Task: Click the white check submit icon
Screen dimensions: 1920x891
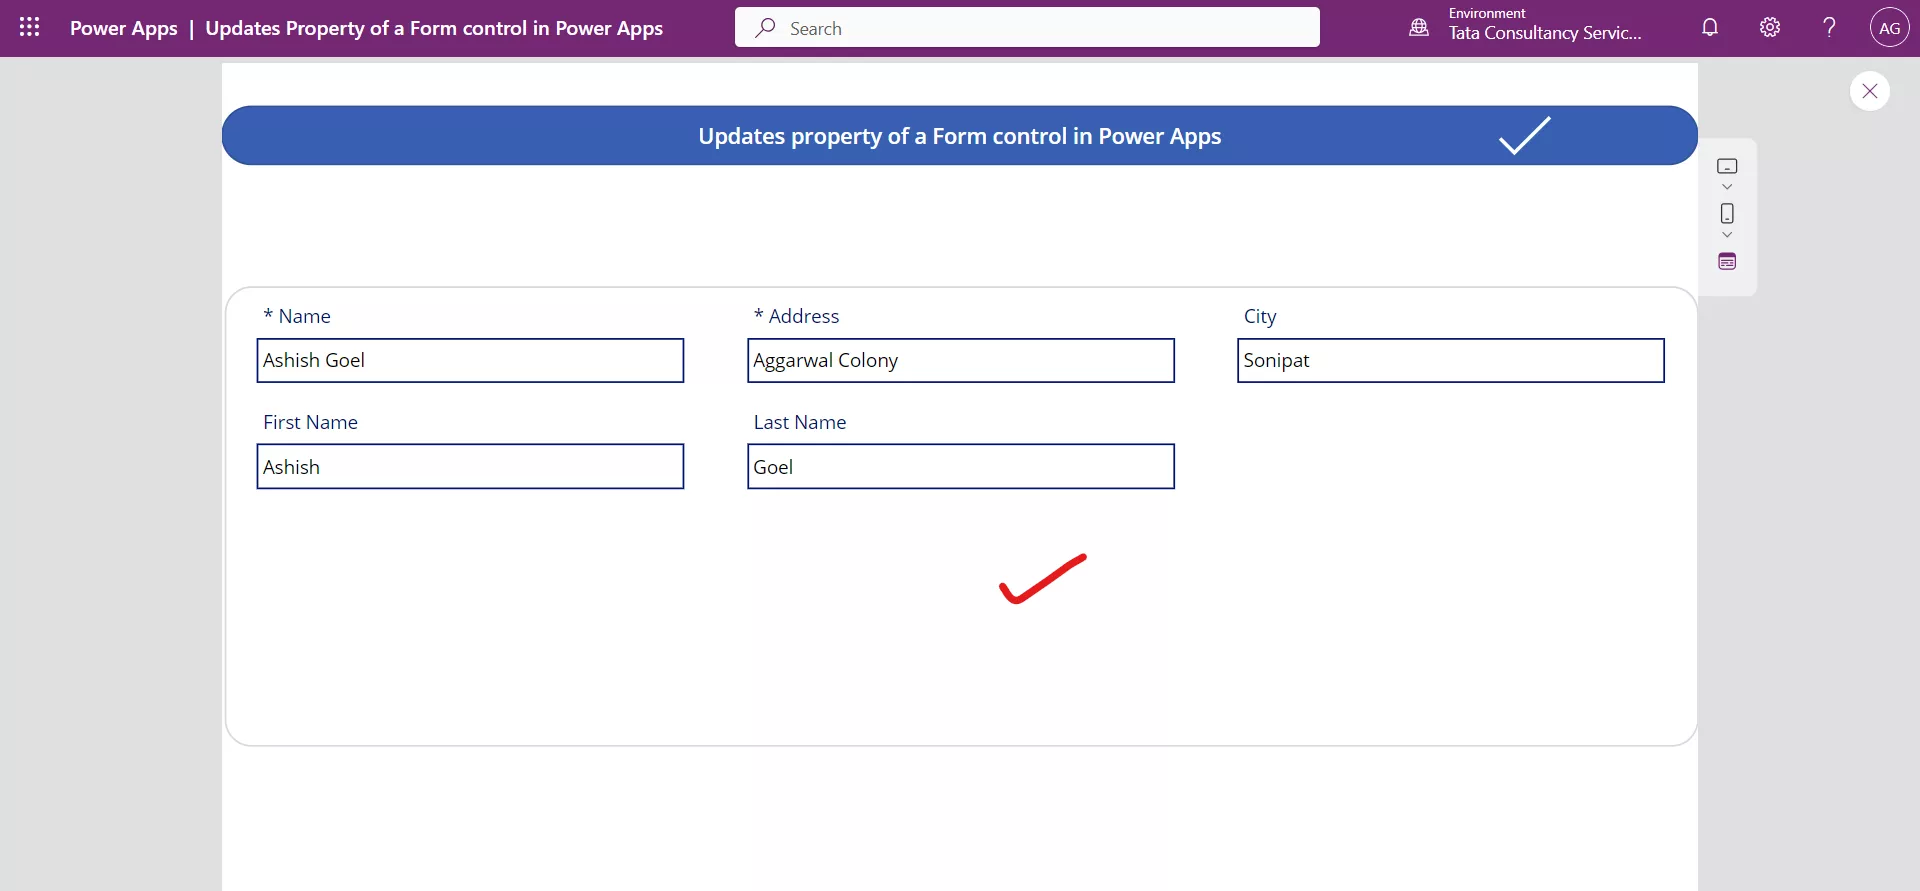Action: pos(1524,136)
